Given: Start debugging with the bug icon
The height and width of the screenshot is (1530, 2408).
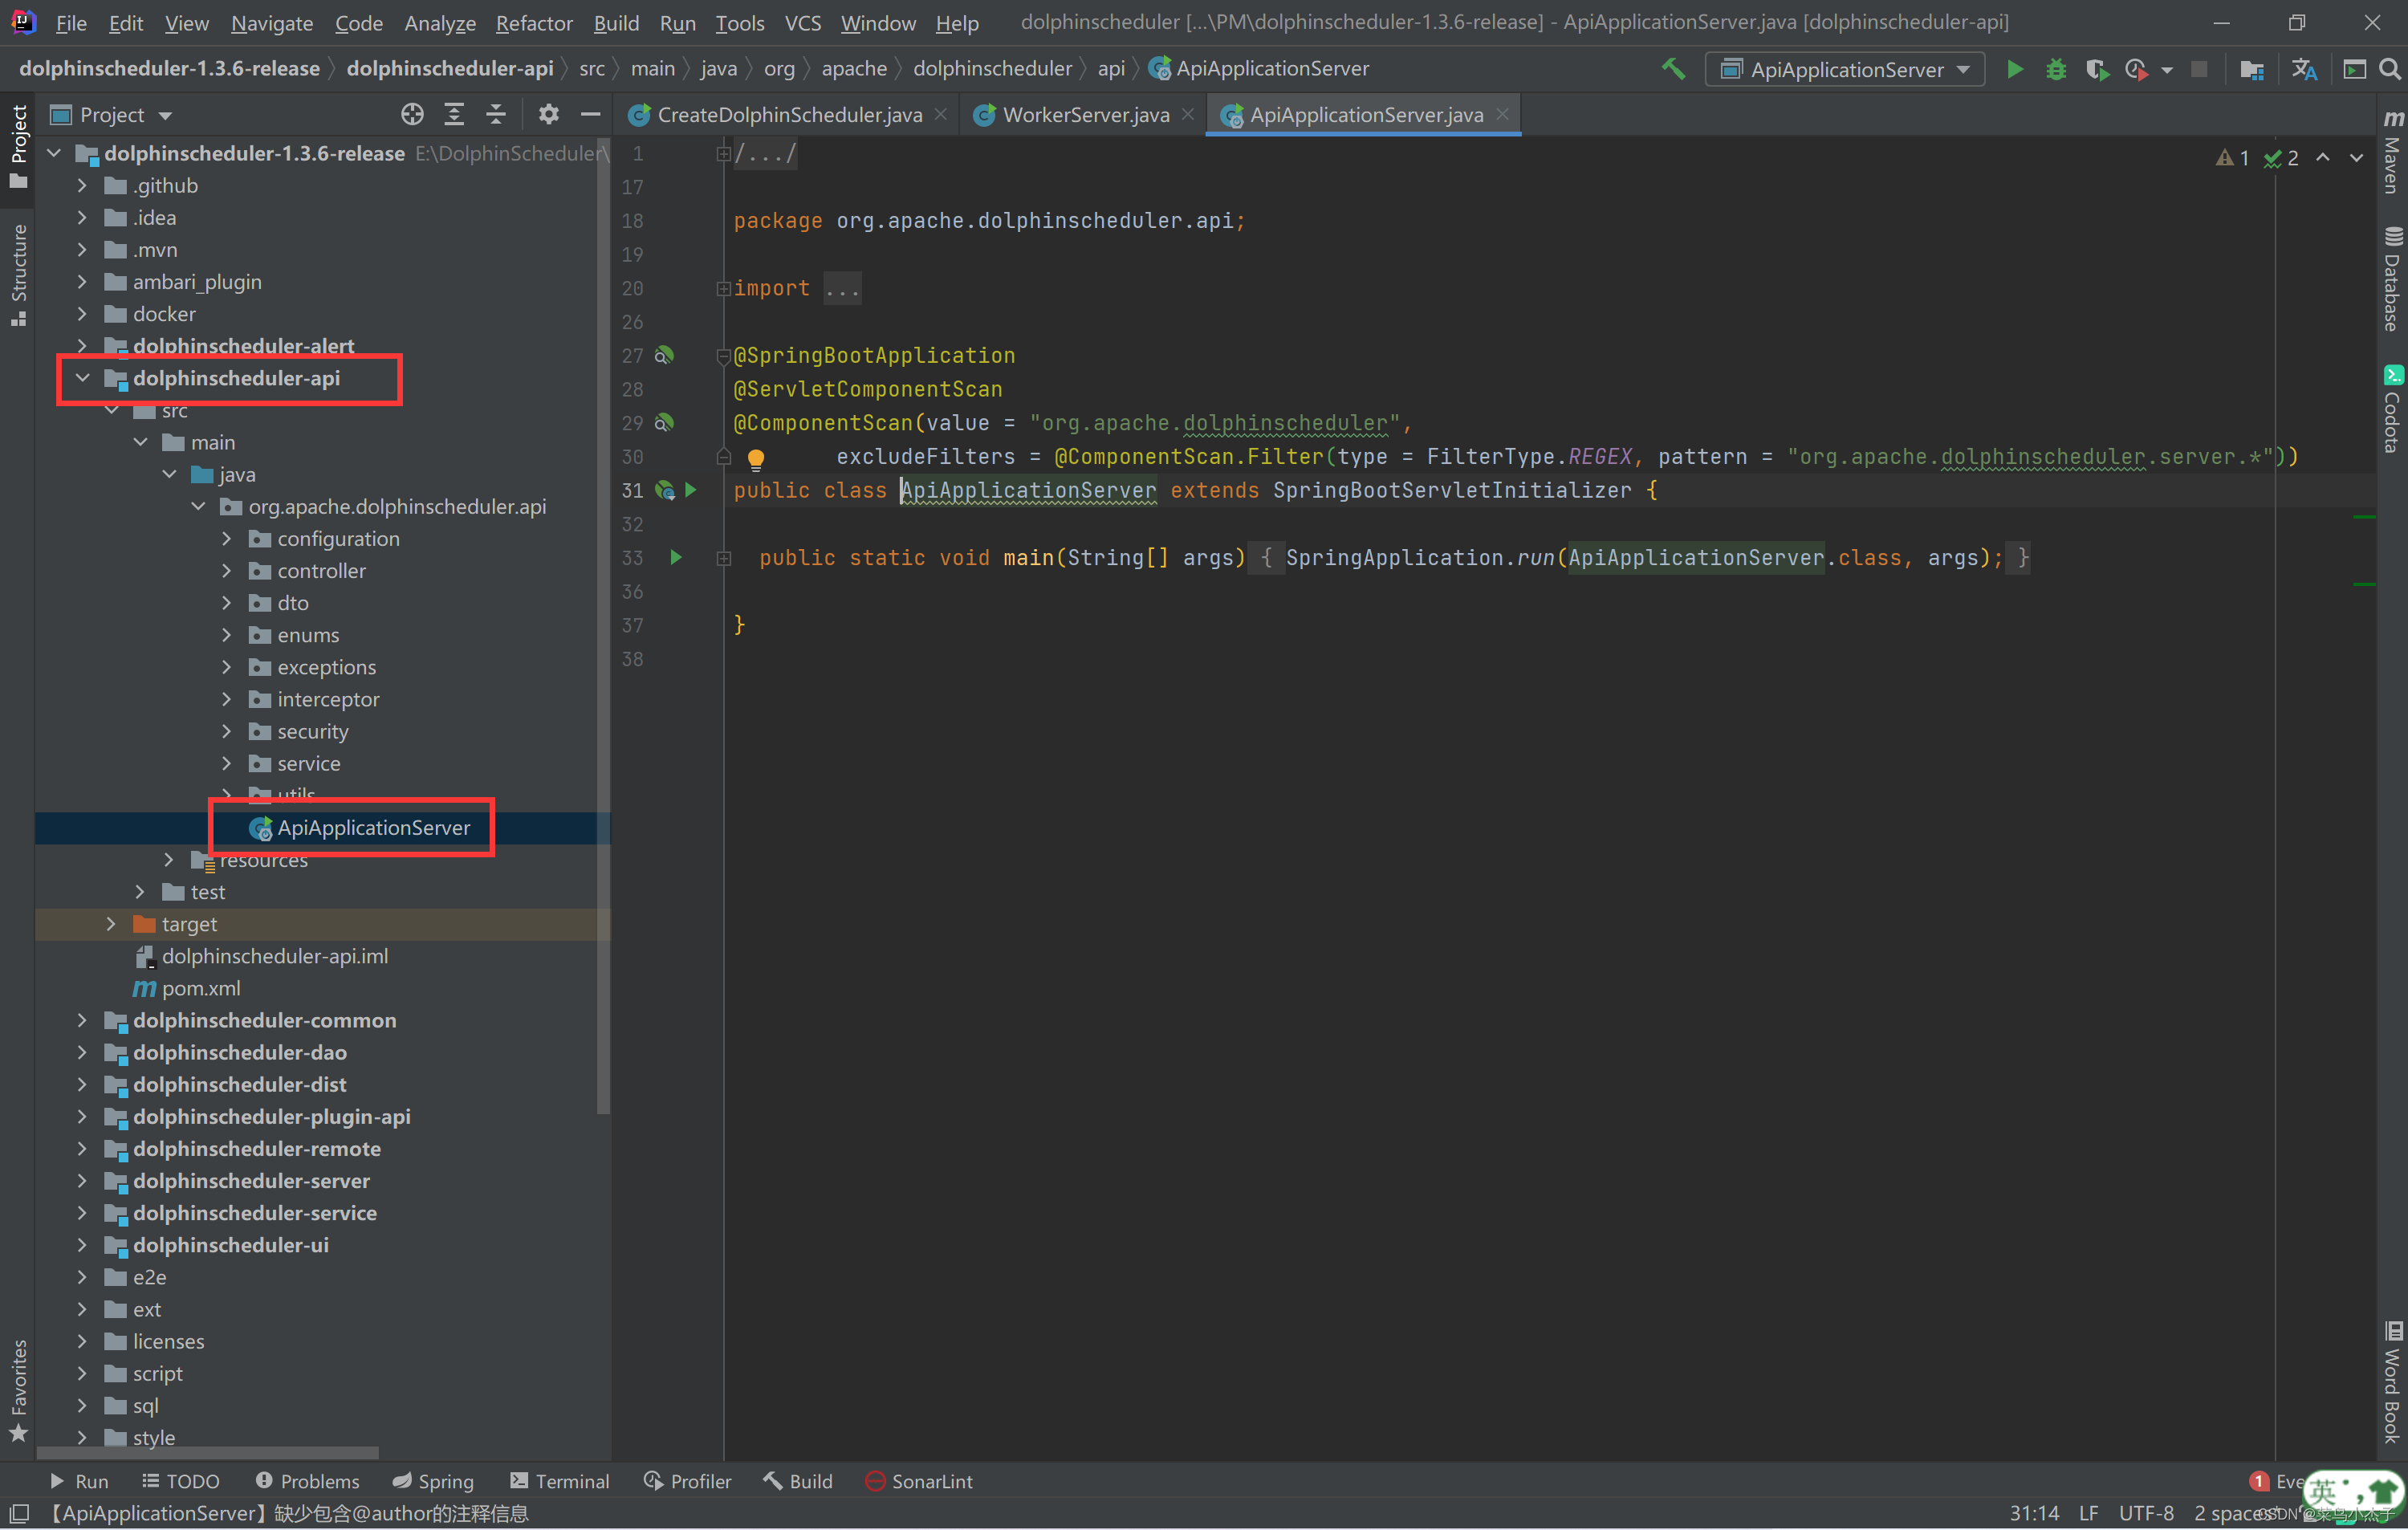Looking at the screenshot, I should tap(2055, 69).
